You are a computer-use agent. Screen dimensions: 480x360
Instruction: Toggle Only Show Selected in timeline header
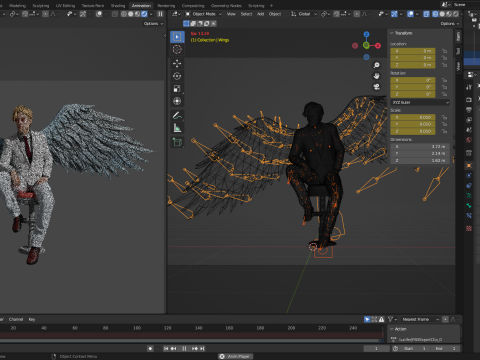(x=367, y=319)
